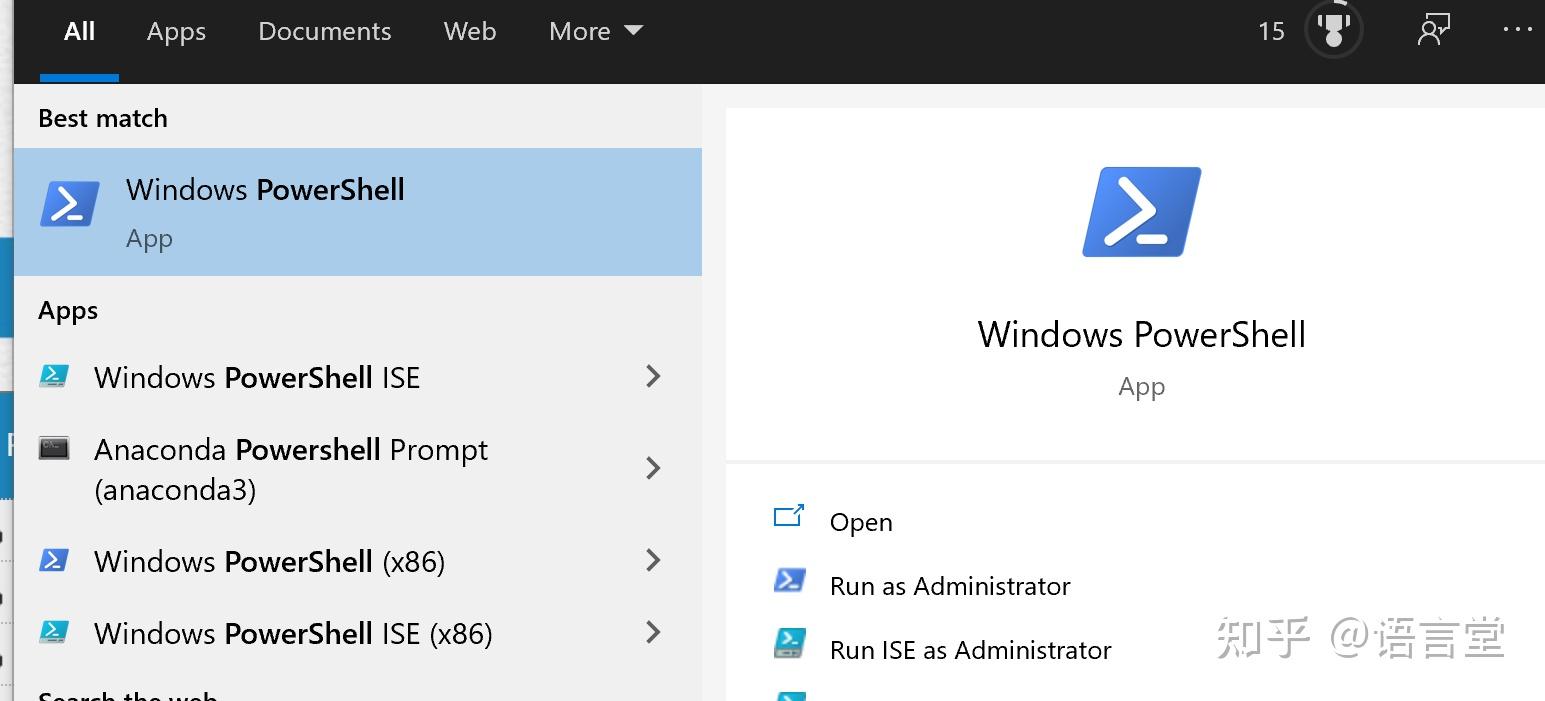Click the Apps section header in results
Viewport: 1545px width, 701px height.
pyautogui.click(x=68, y=311)
